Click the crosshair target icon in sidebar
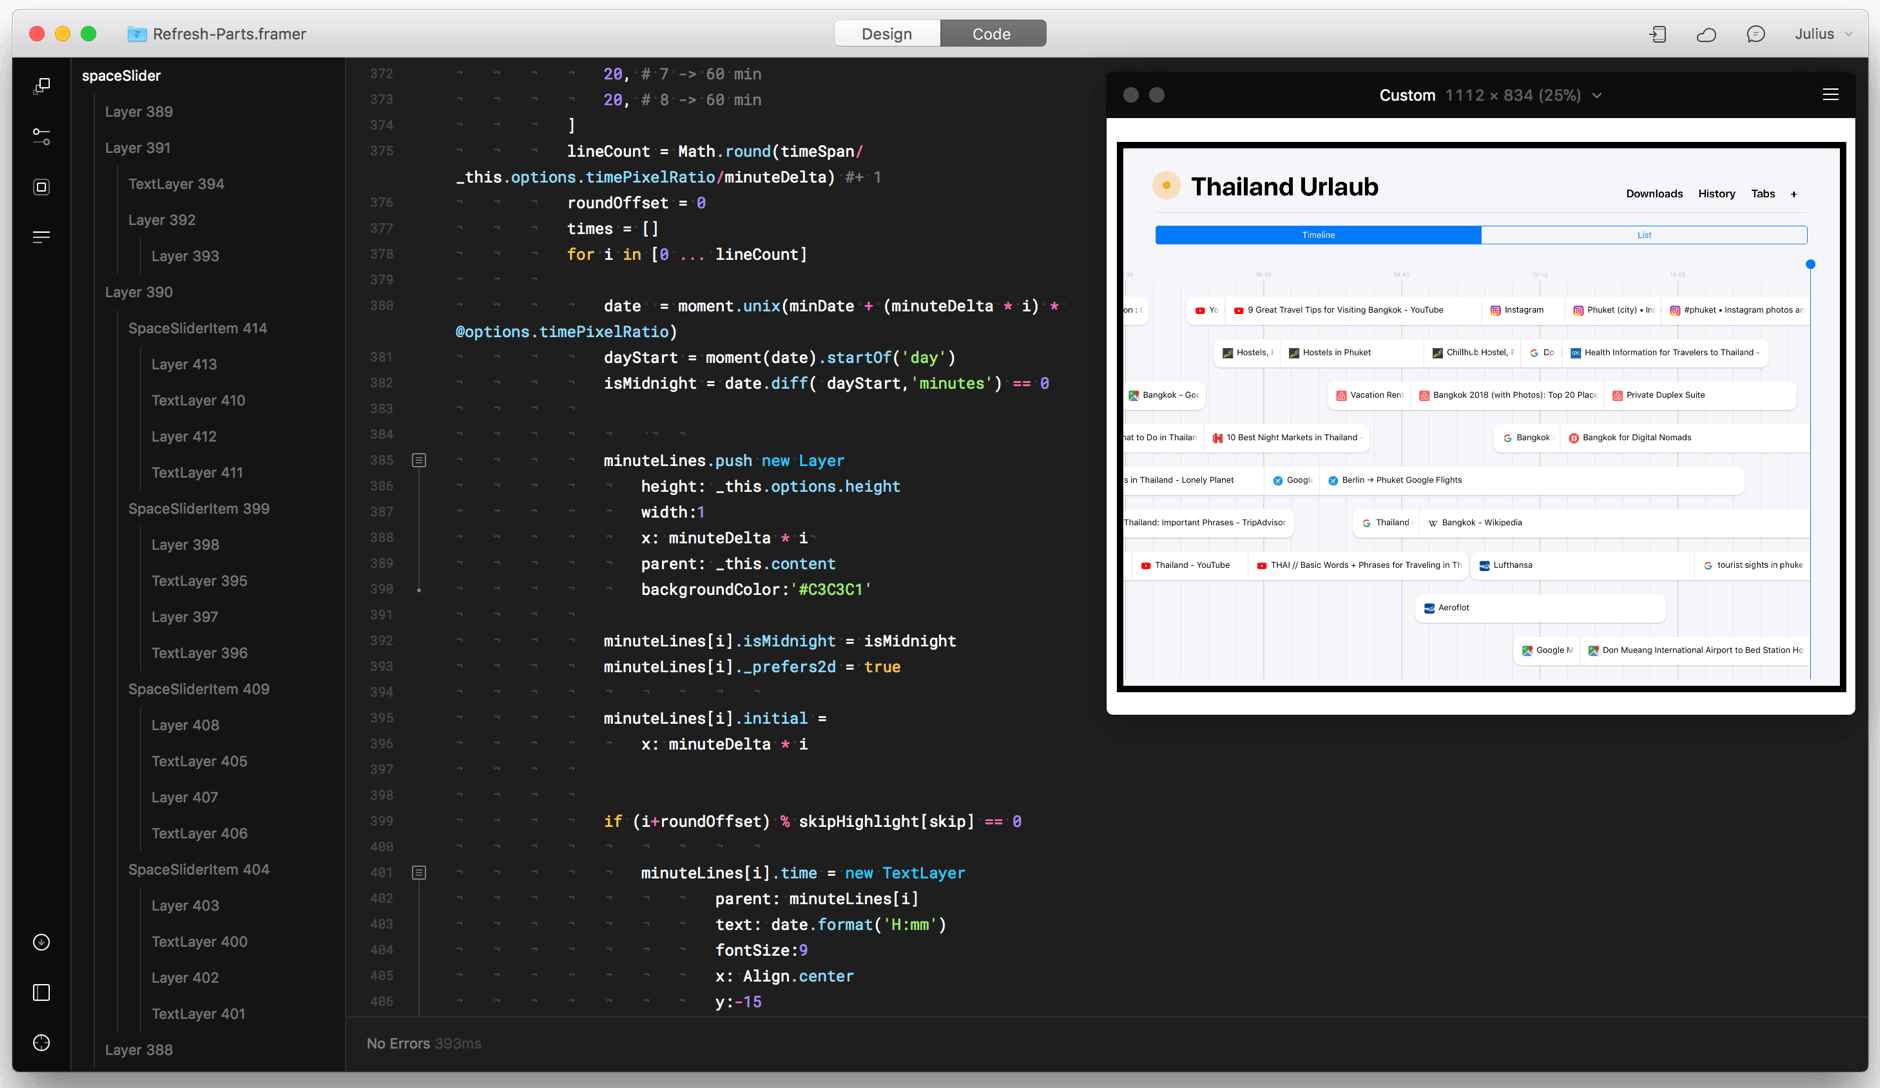The image size is (1880, 1088). tap(41, 1042)
